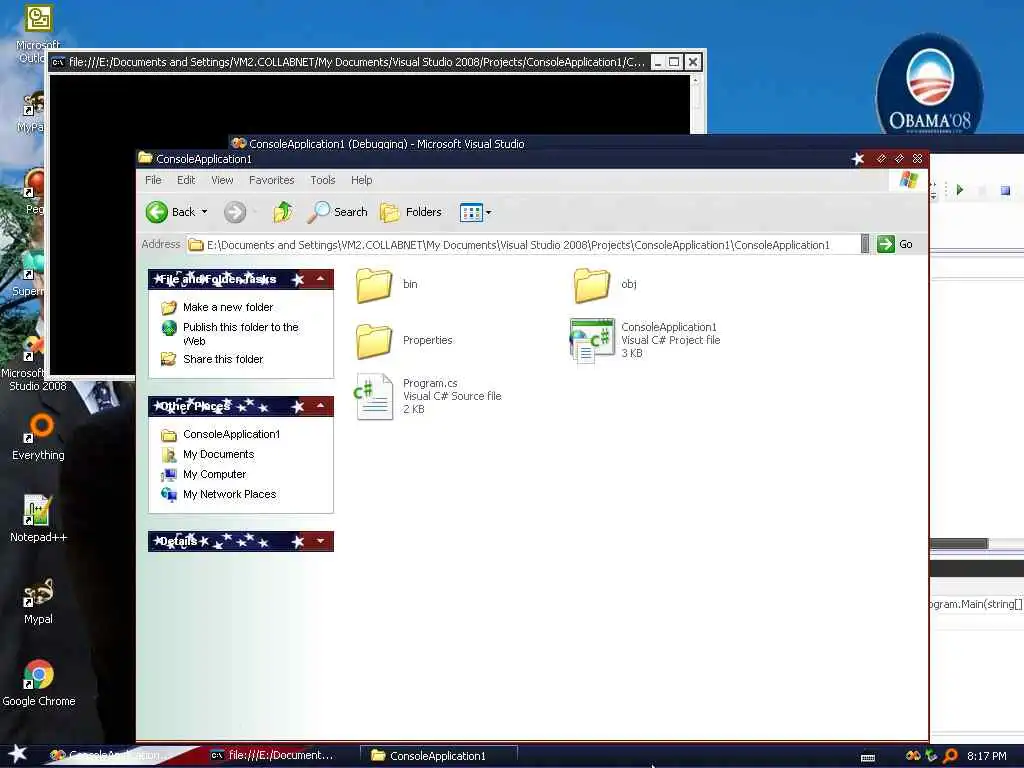The width and height of the screenshot is (1024, 768).
Task: Open ConsoleApplication1 link under Other Places
Action: click(231, 434)
